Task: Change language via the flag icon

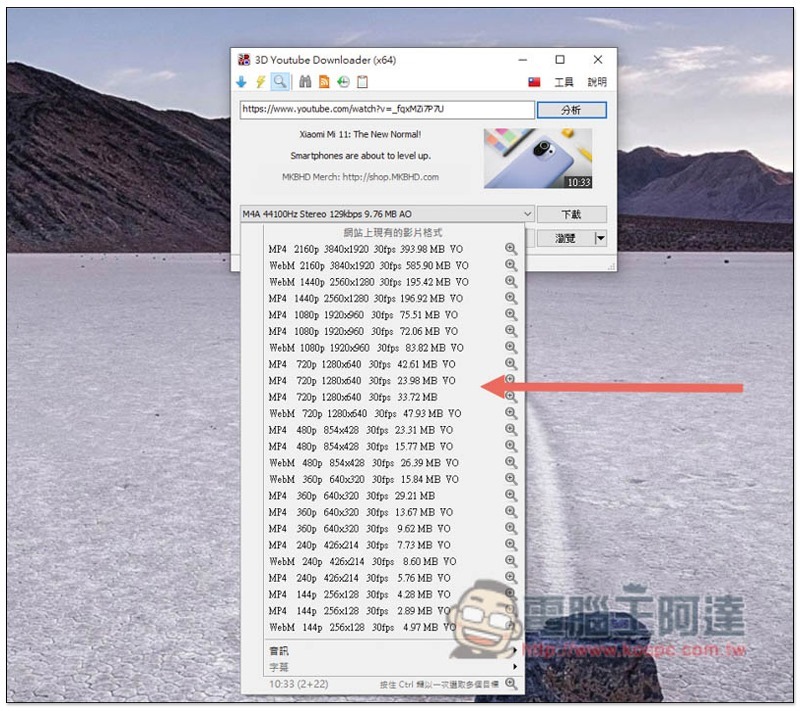Action: pos(534,82)
